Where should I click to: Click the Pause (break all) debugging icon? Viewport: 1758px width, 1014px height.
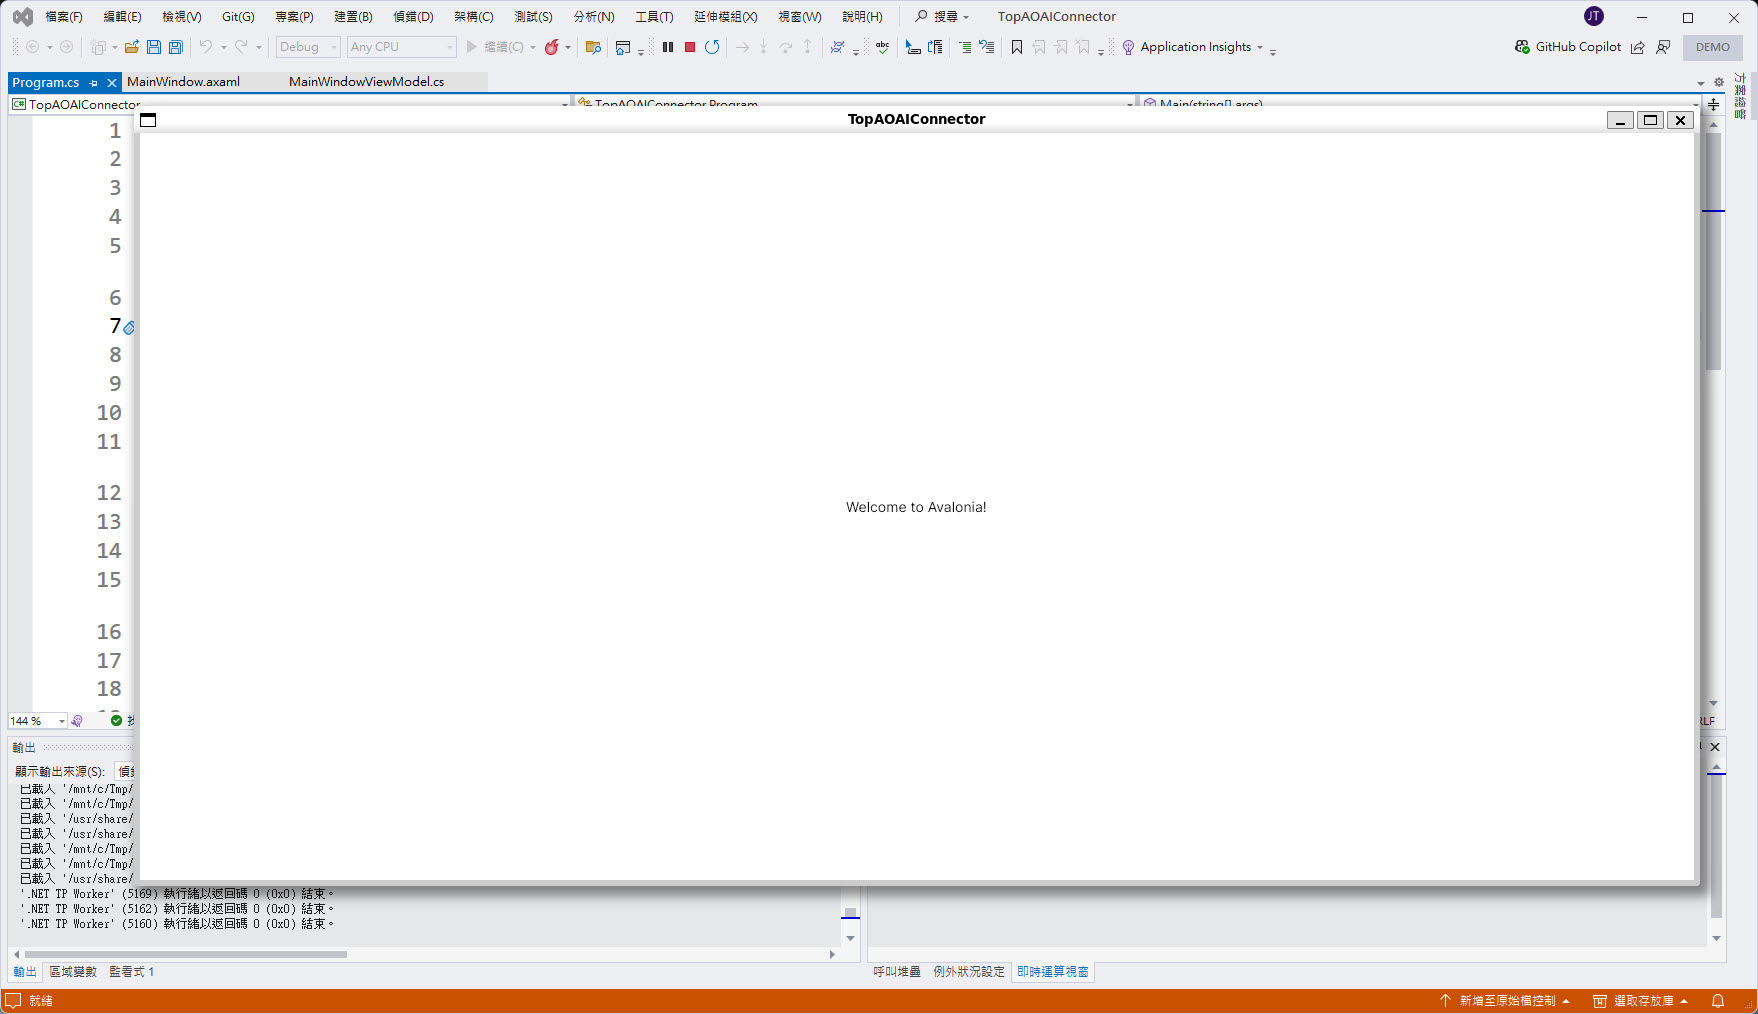tap(668, 47)
